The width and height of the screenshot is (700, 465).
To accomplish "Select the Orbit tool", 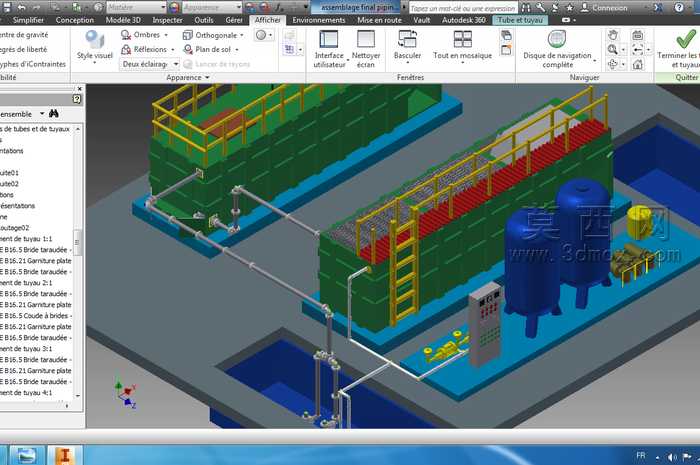I will [x=613, y=64].
